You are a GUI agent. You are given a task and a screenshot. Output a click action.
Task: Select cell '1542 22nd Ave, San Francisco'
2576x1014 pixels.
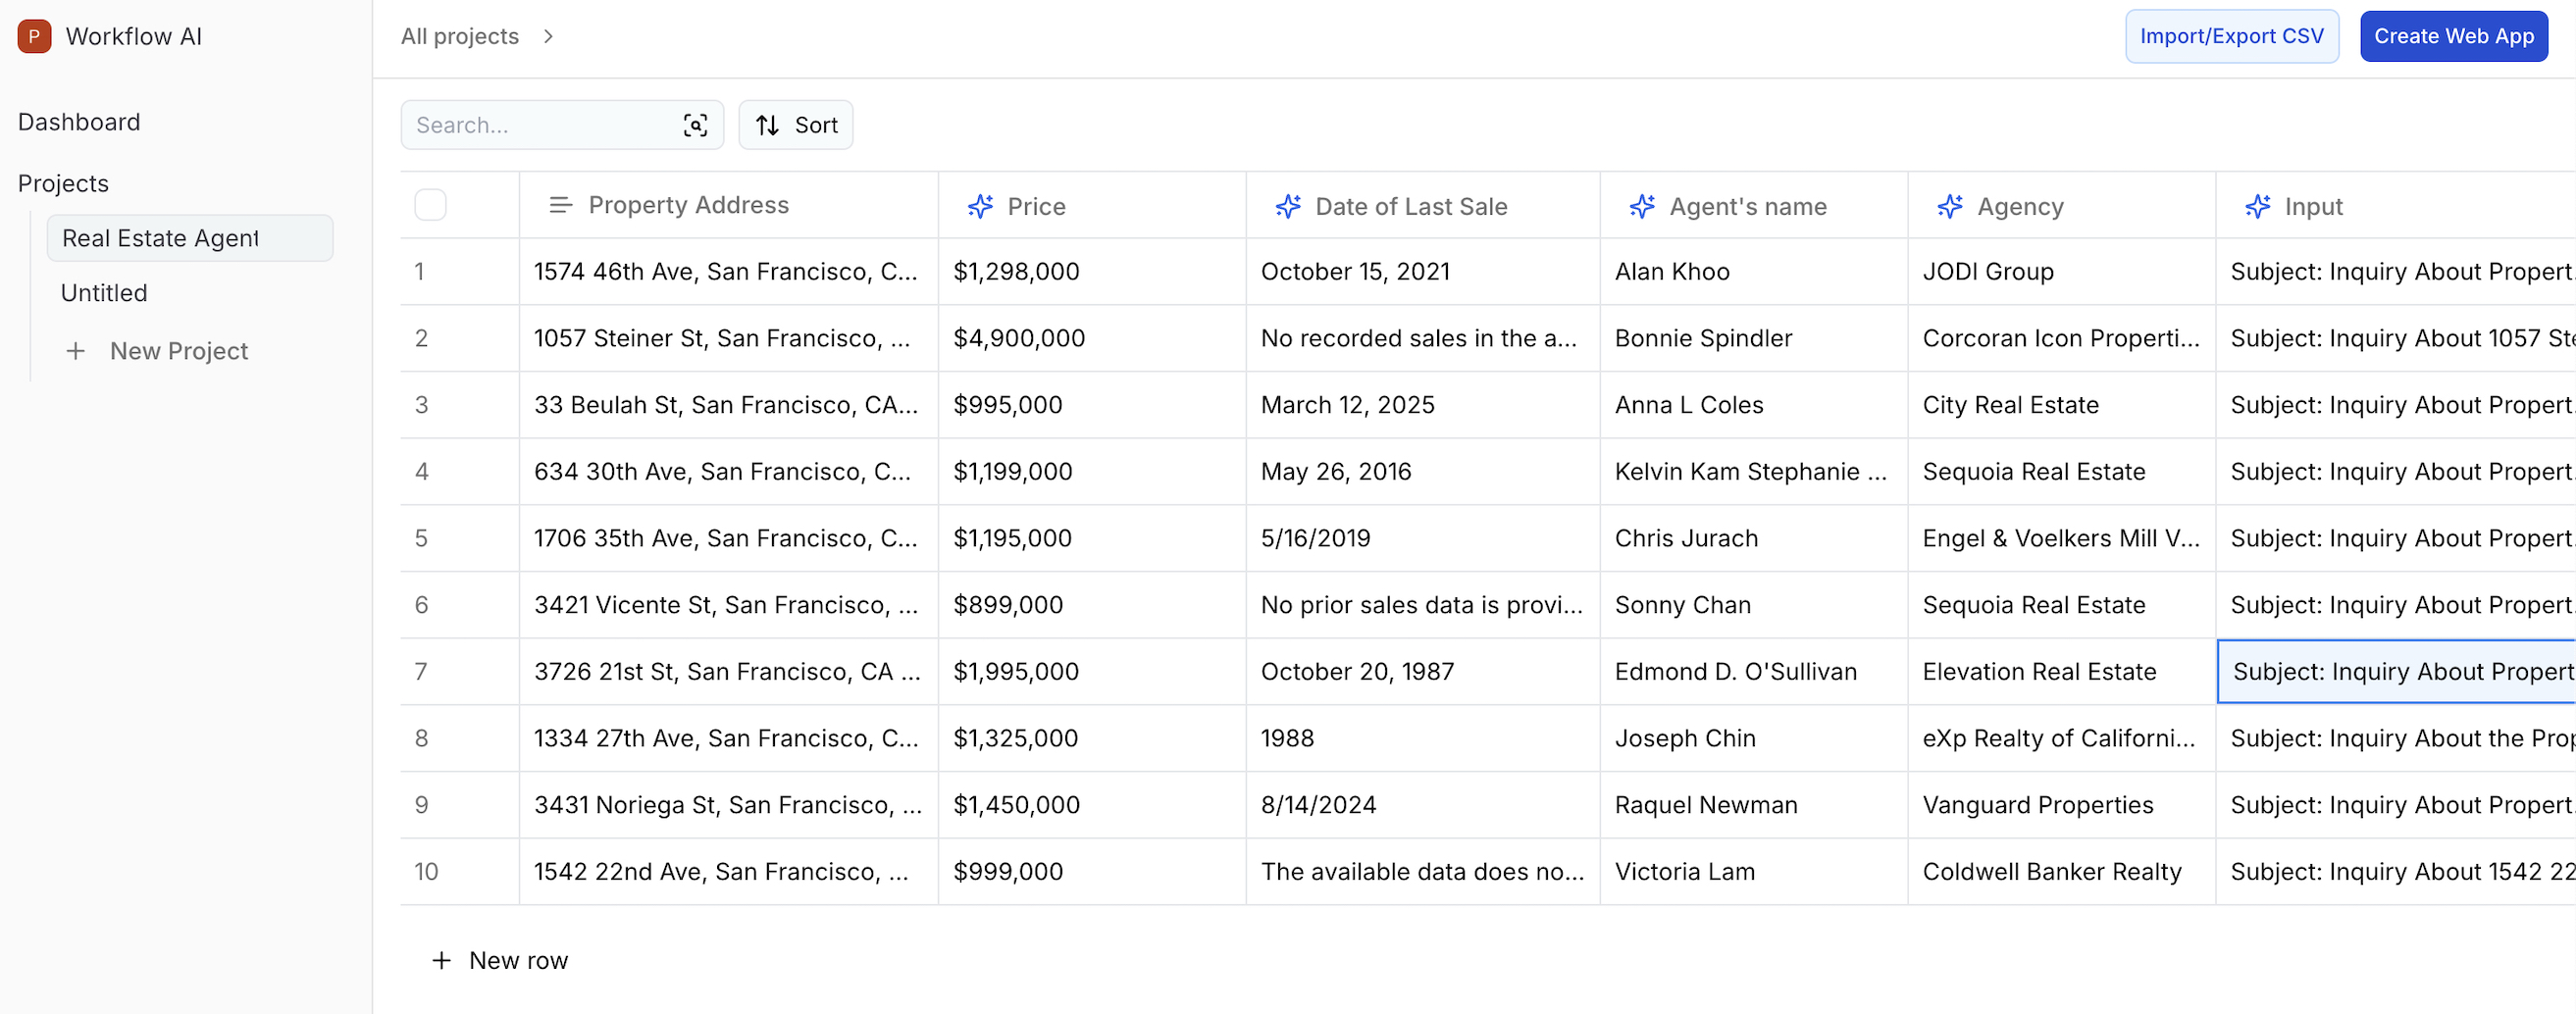click(x=729, y=871)
